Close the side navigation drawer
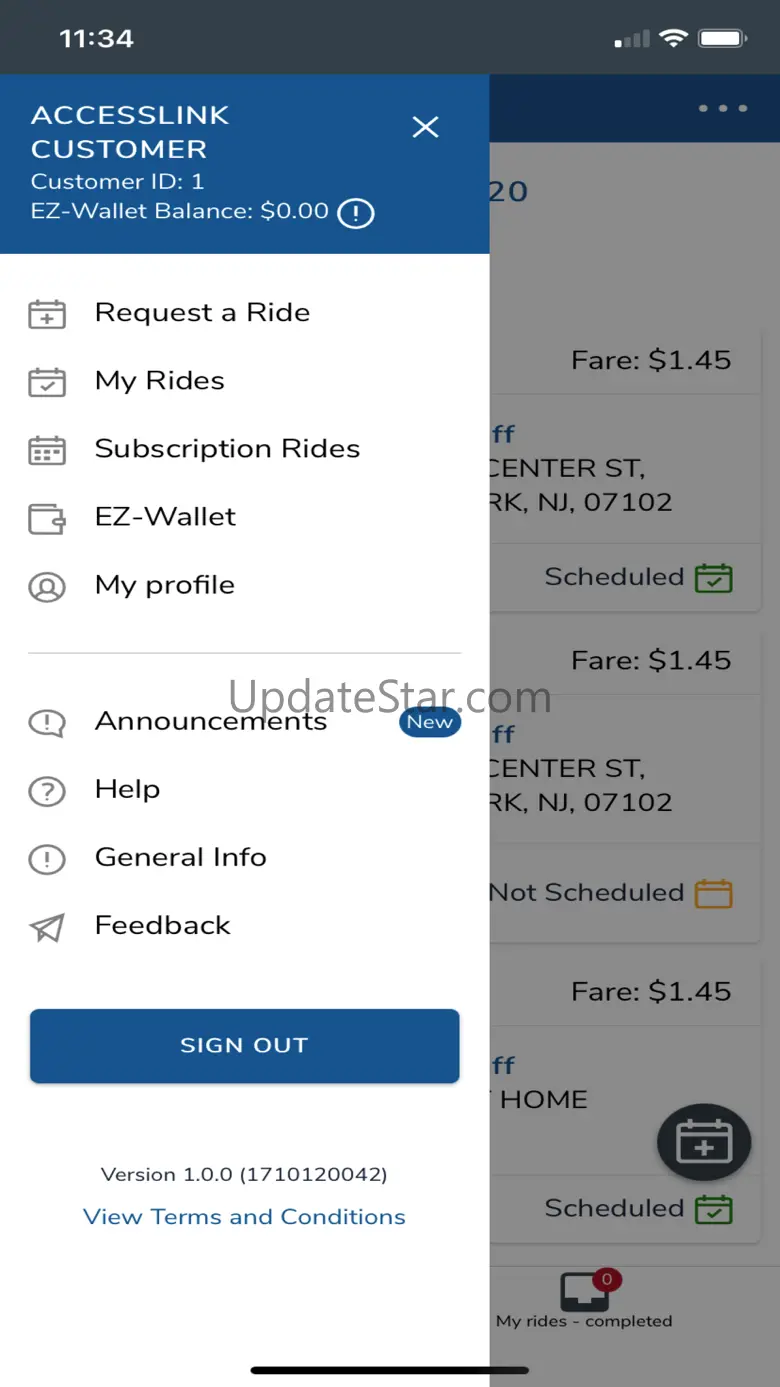The width and height of the screenshot is (780, 1387). coord(426,127)
